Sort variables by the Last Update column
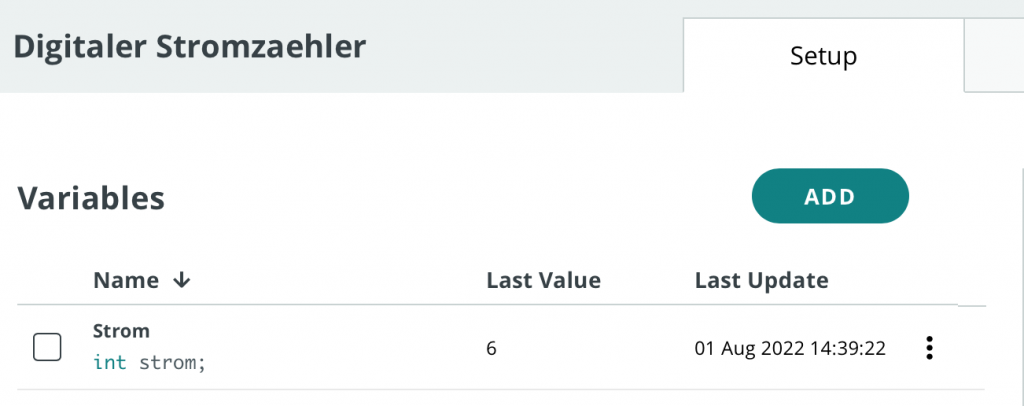 pos(761,281)
